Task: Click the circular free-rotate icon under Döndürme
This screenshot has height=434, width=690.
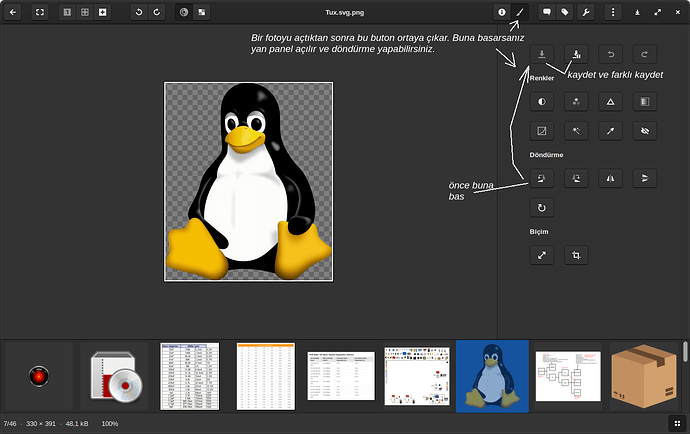Action: [541, 208]
